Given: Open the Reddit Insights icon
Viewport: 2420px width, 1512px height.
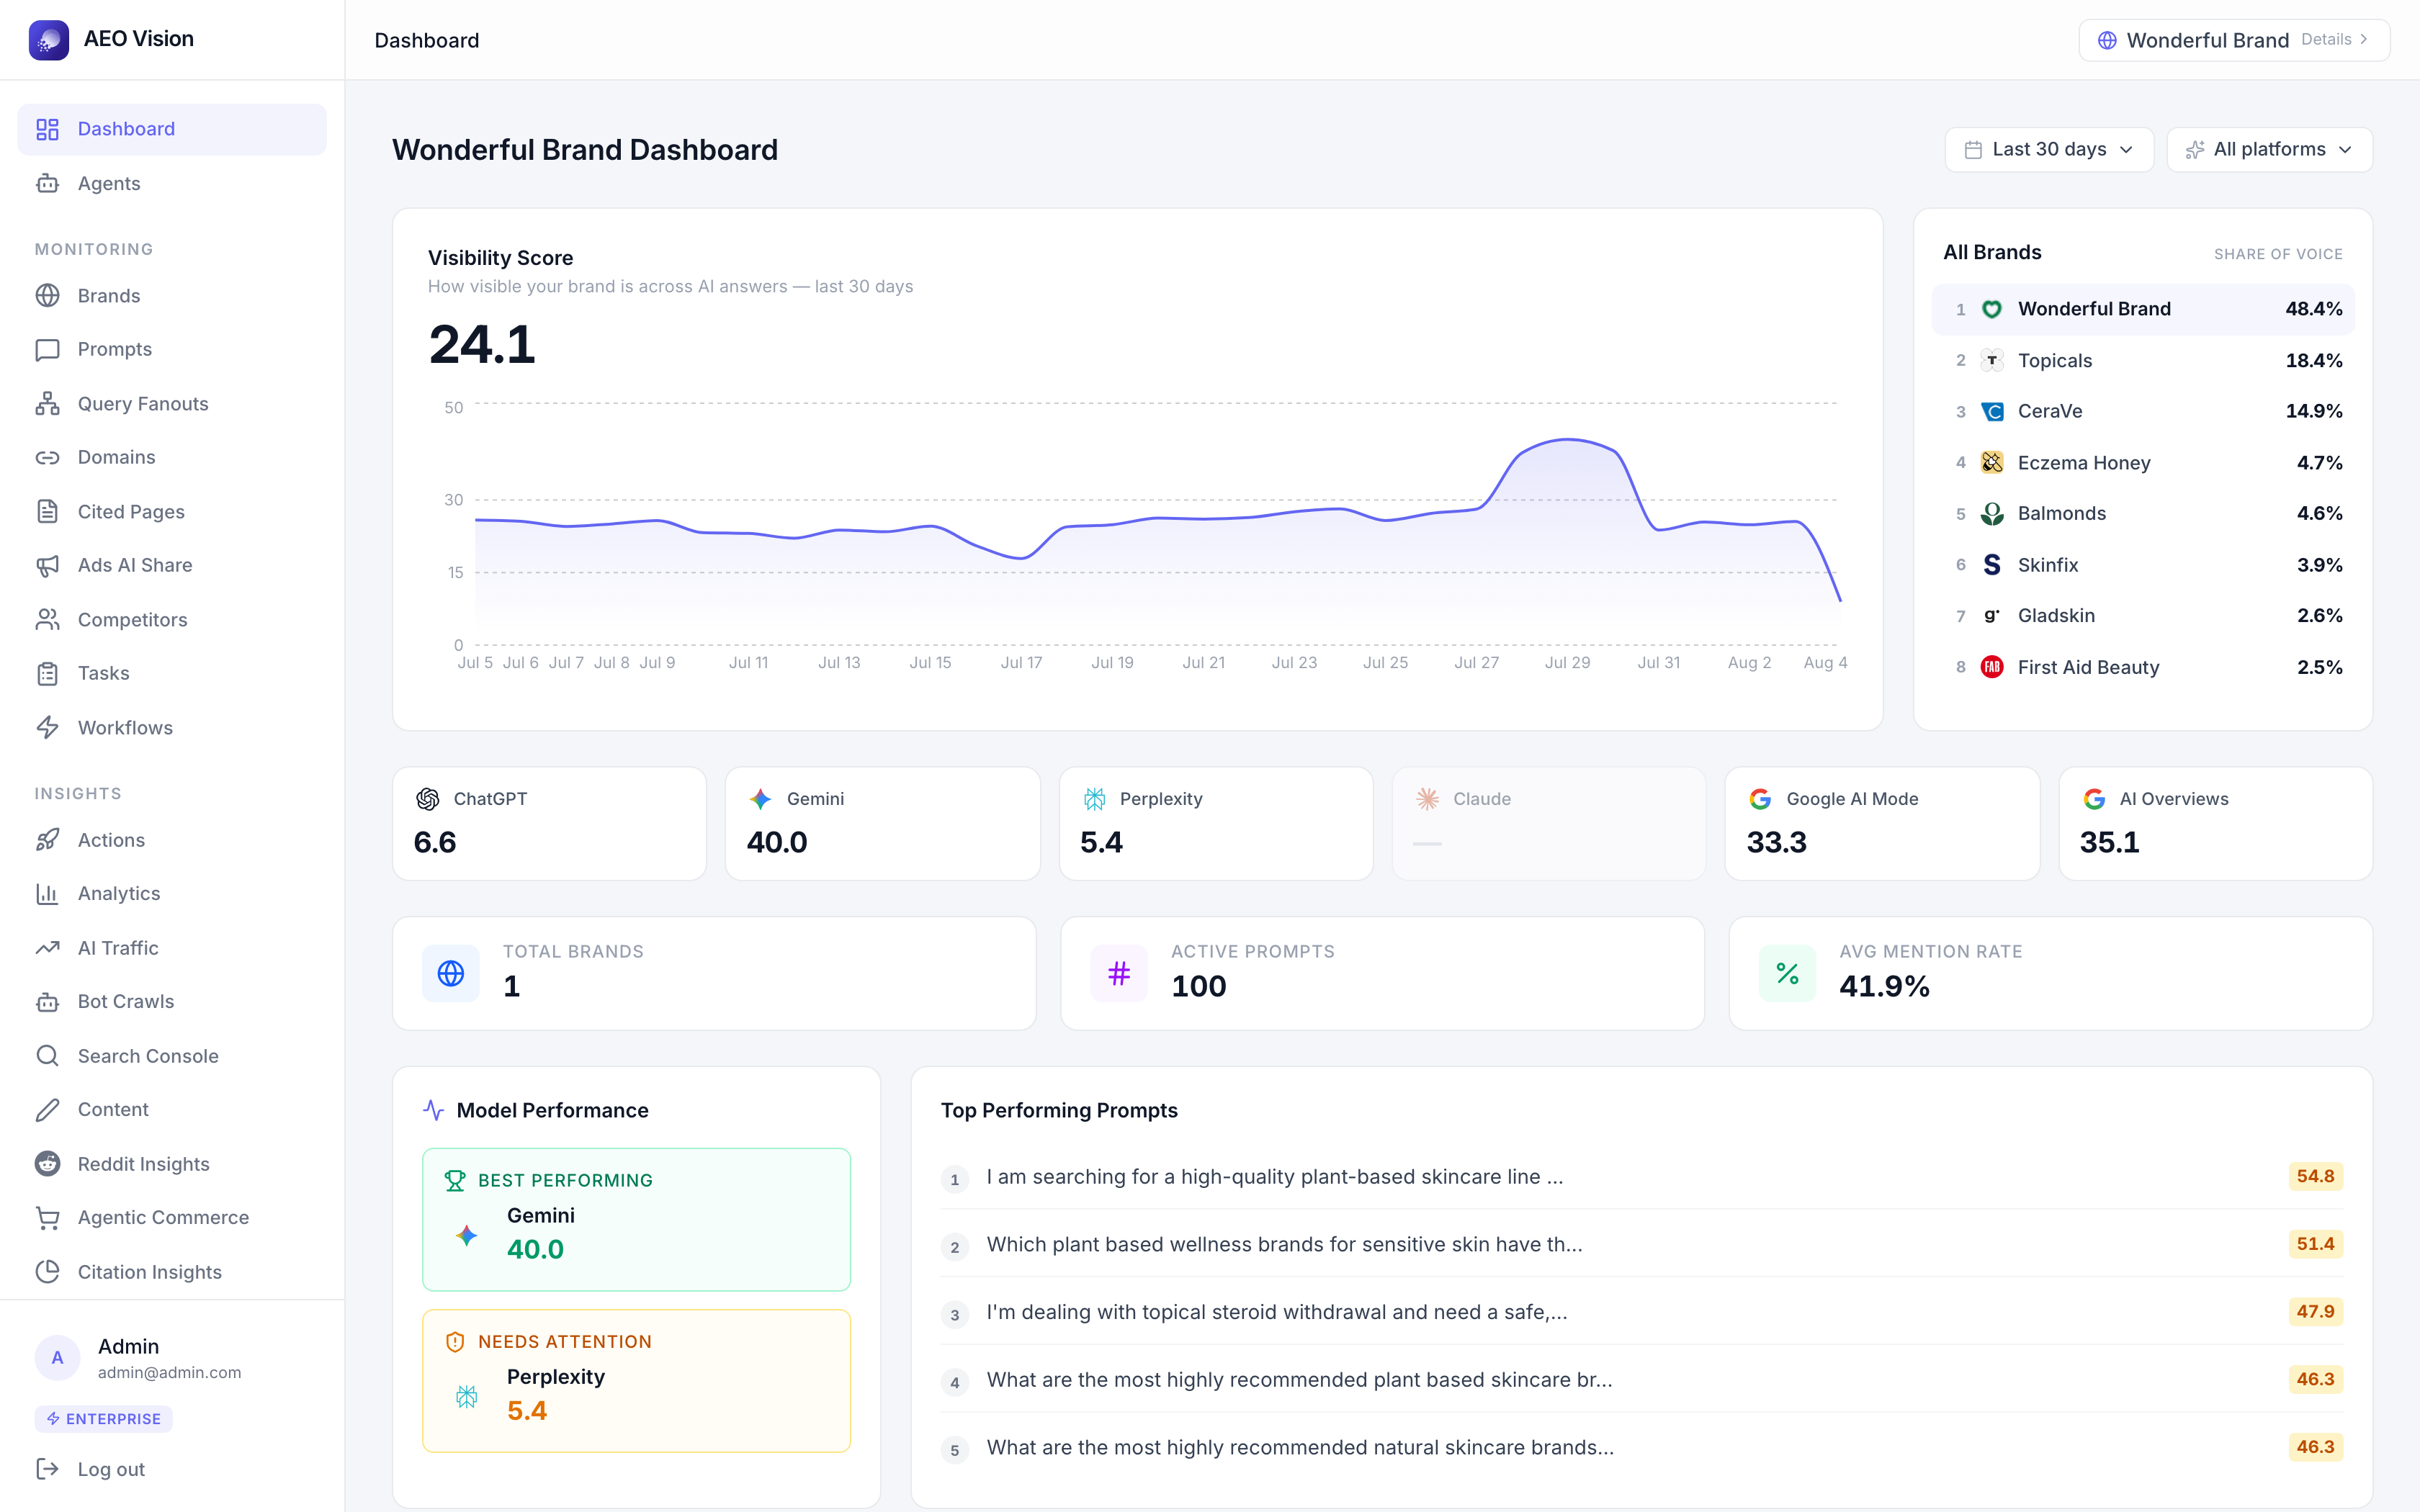Looking at the screenshot, I should tap(47, 1164).
